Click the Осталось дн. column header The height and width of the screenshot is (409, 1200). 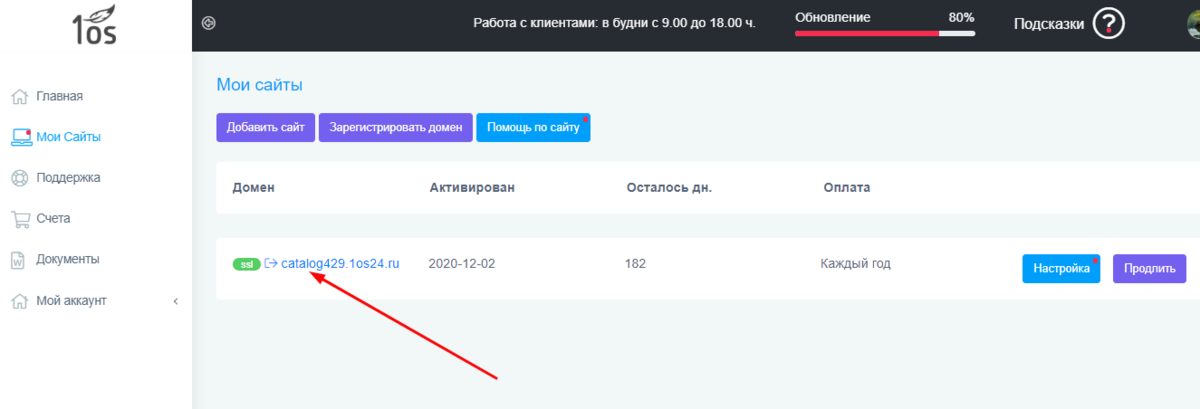pos(669,187)
